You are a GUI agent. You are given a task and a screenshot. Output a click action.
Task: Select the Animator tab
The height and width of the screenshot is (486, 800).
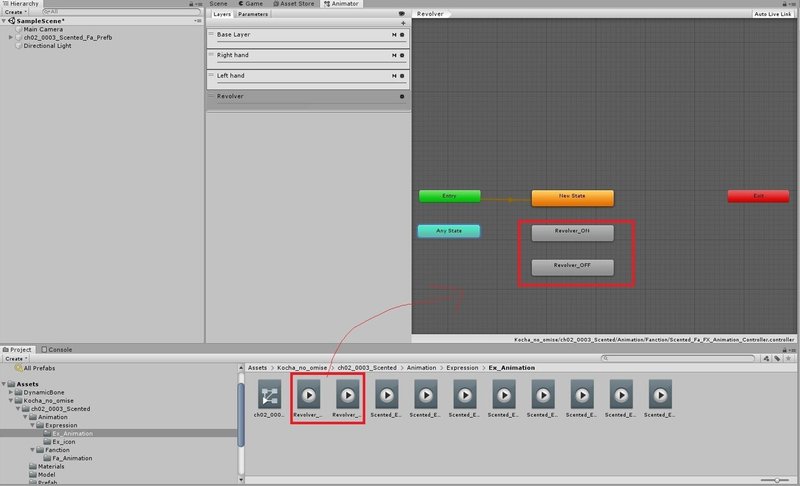pos(341,4)
